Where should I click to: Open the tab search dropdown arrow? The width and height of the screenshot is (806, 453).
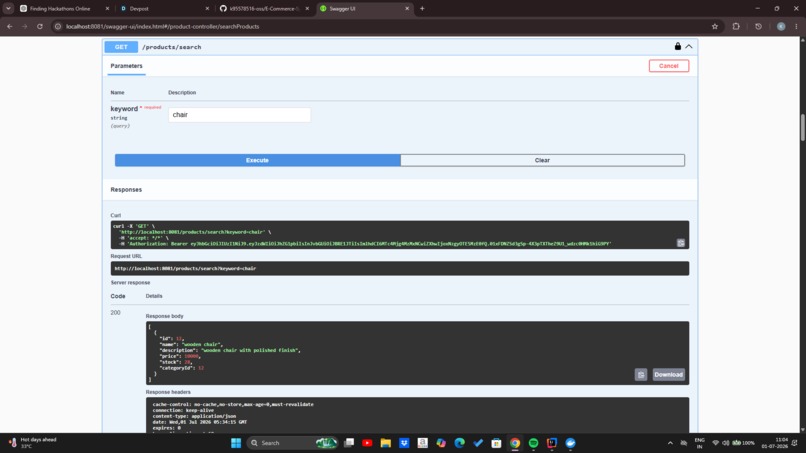(8, 8)
